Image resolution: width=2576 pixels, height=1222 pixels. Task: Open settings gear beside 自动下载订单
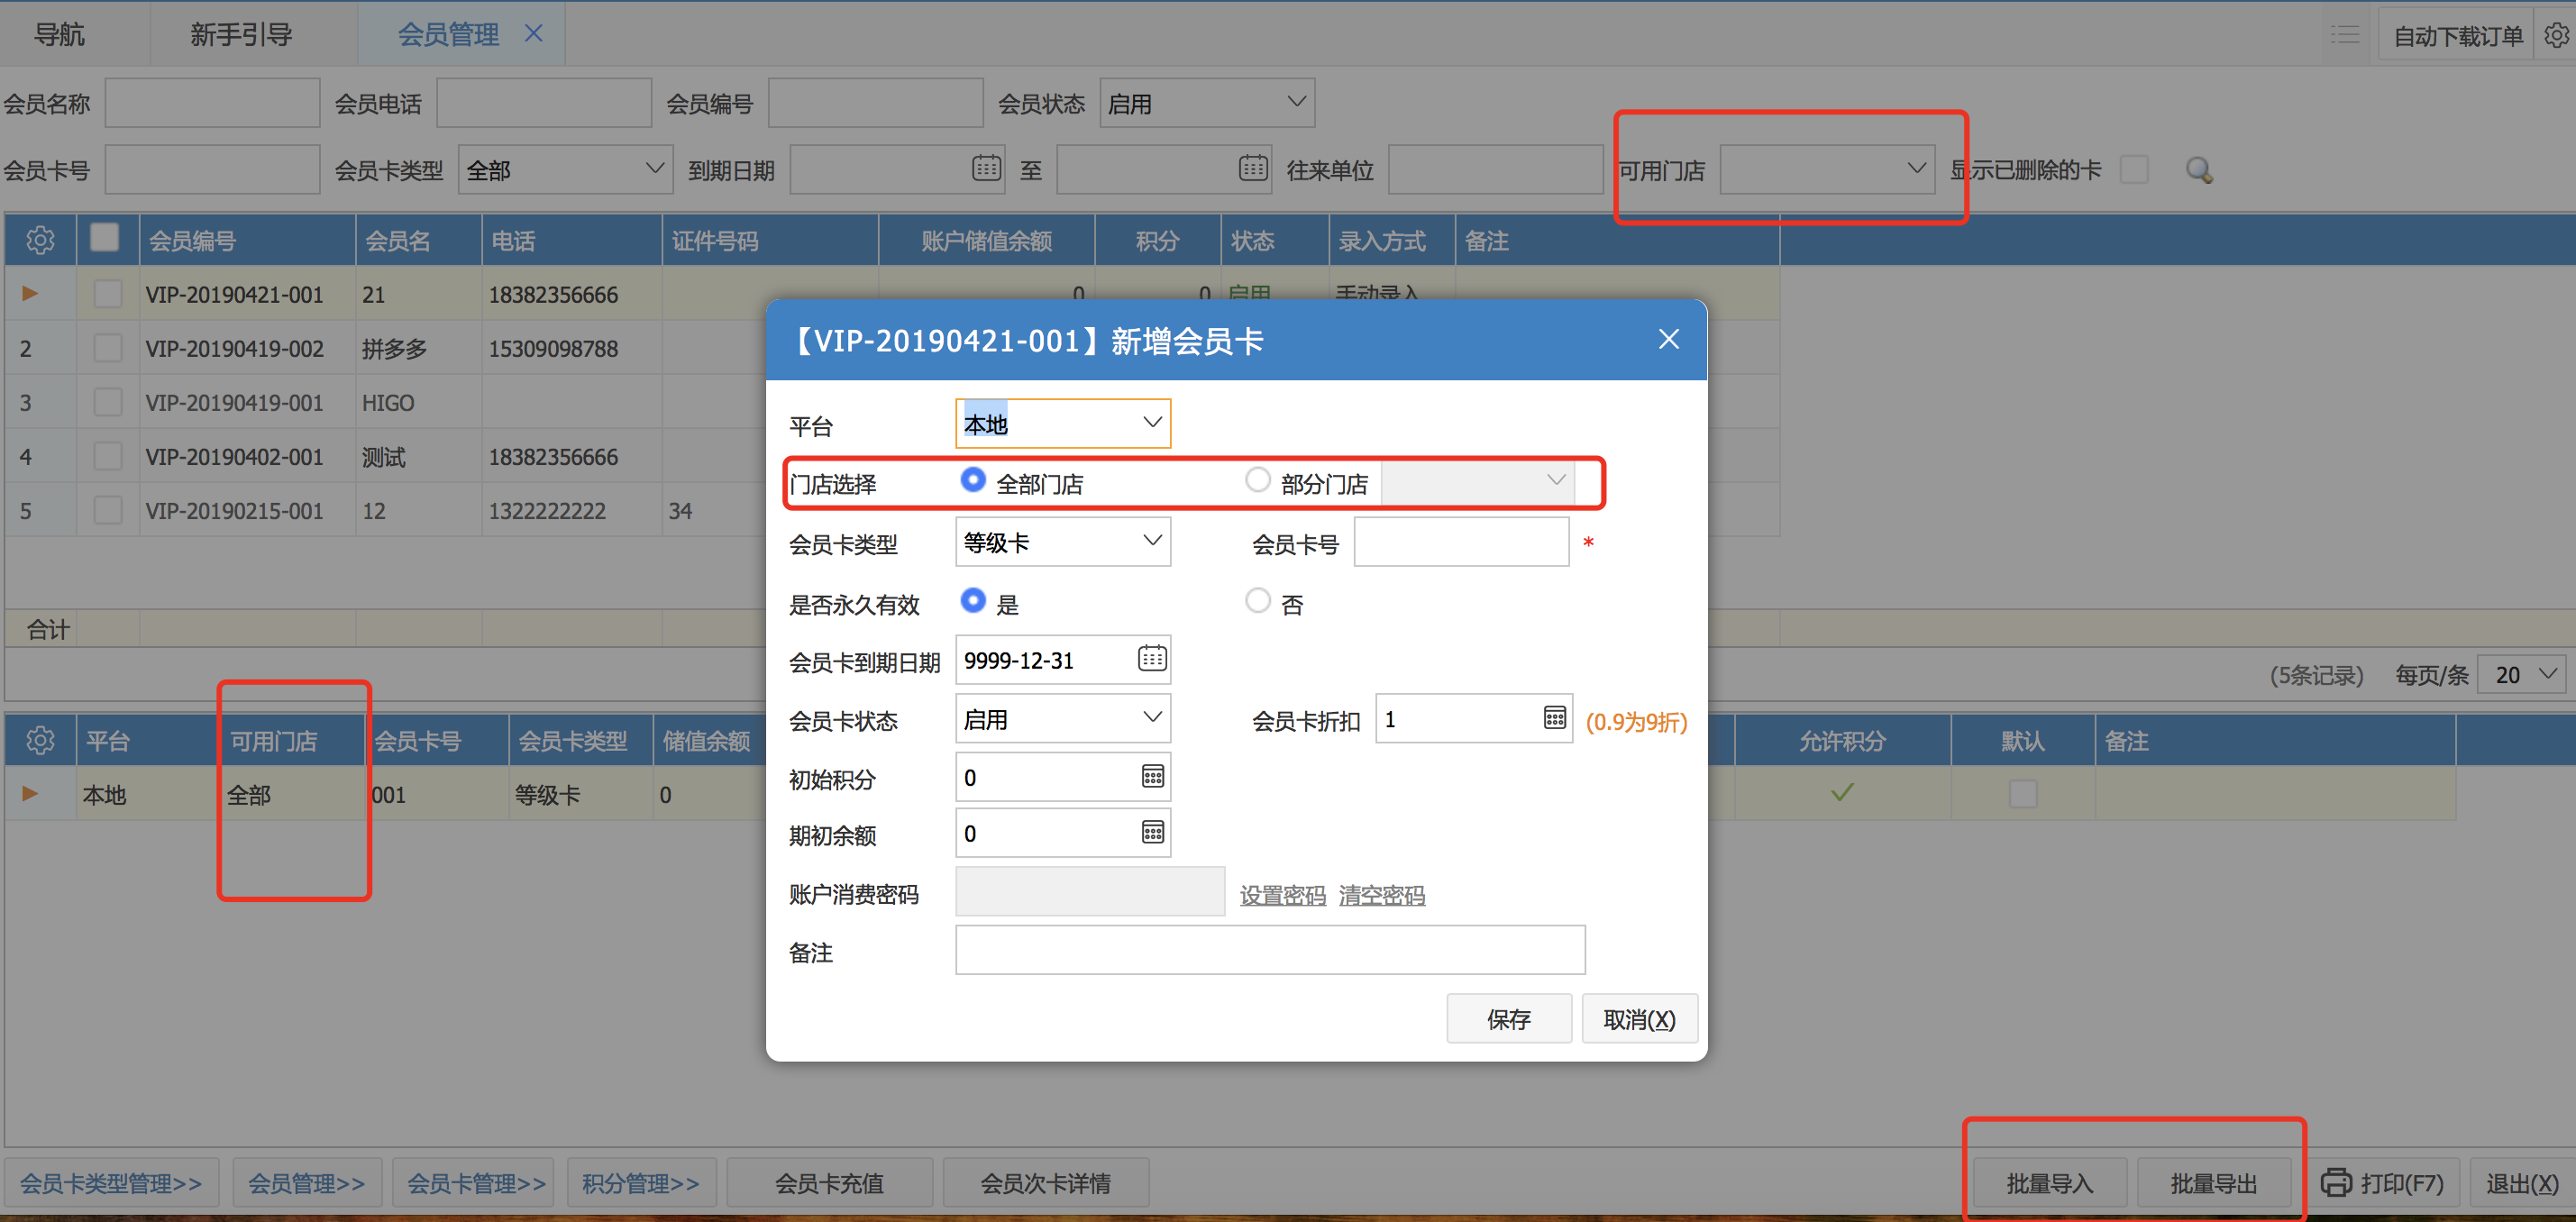pos(2555,36)
